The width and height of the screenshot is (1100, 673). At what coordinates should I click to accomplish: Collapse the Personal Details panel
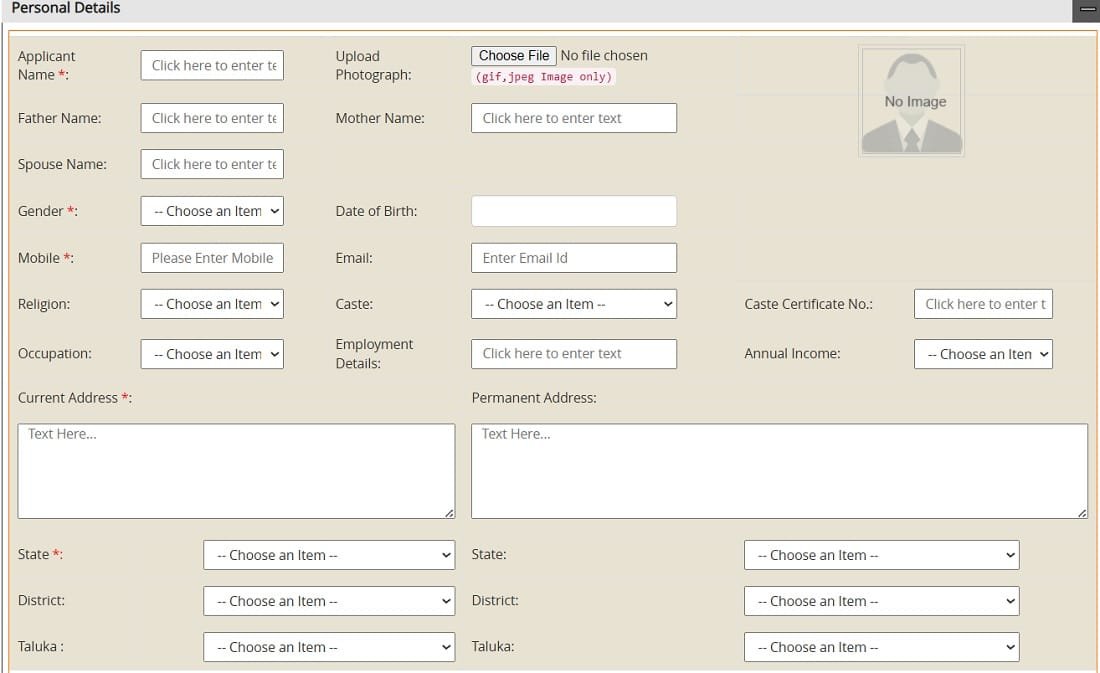pyautogui.click(x=1087, y=10)
